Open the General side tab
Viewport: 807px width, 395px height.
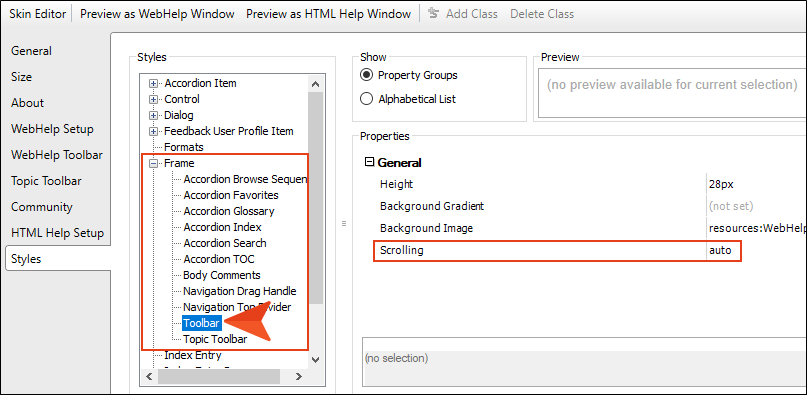pyautogui.click(x=31, y=51)
